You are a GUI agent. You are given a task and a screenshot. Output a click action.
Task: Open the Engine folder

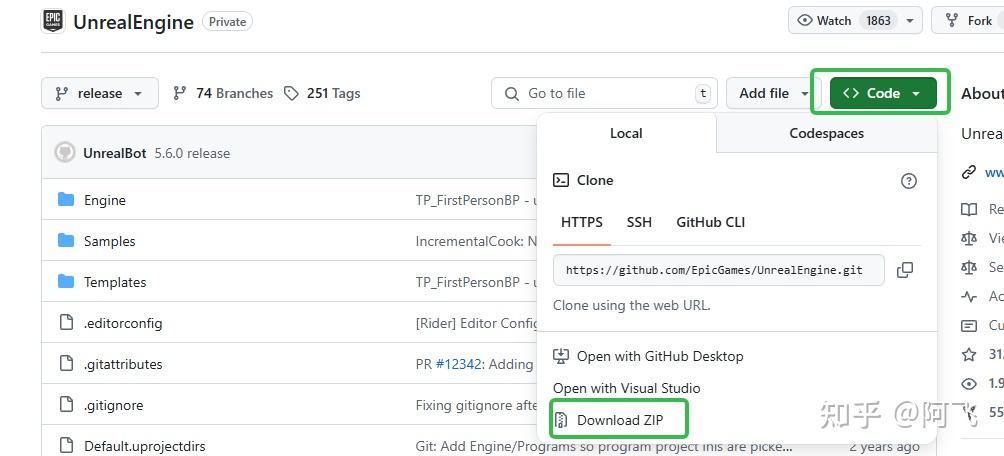[104, 200]
